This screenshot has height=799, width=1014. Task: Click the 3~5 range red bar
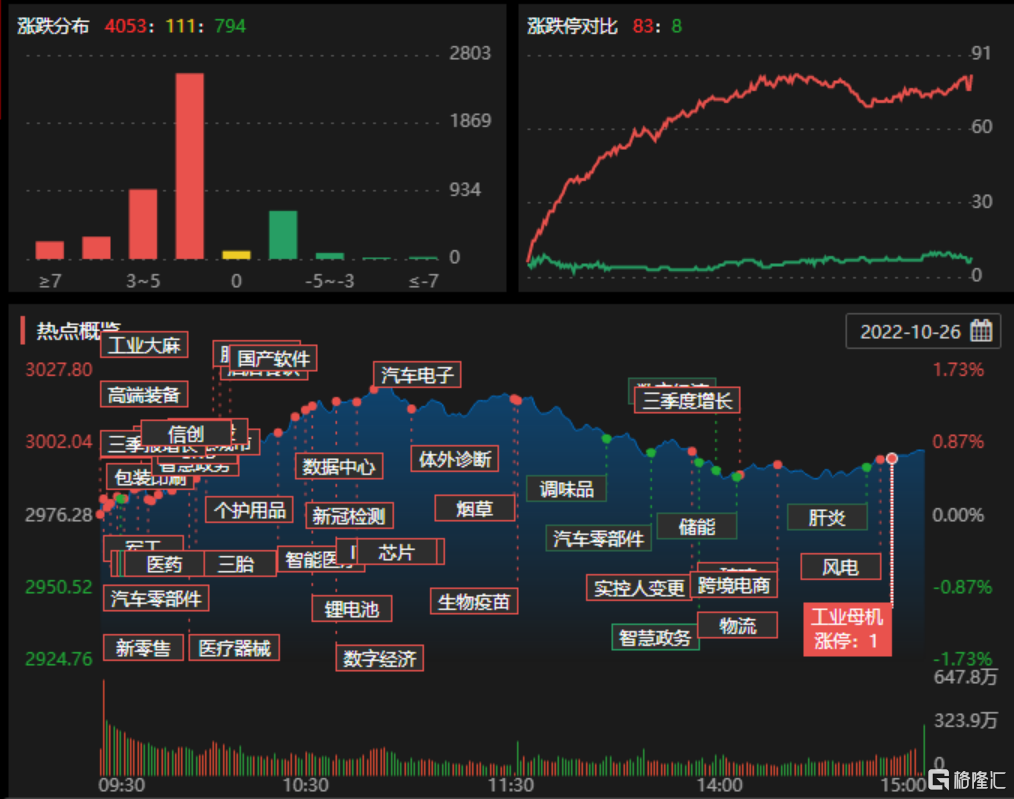(143, 224)
